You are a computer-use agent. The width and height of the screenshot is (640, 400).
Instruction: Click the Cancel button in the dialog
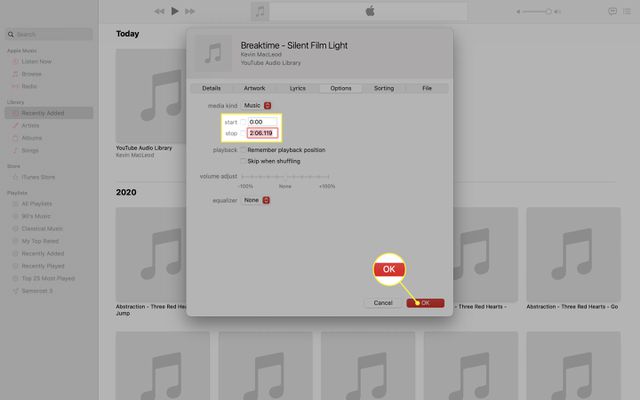click(x=383, y=303)
